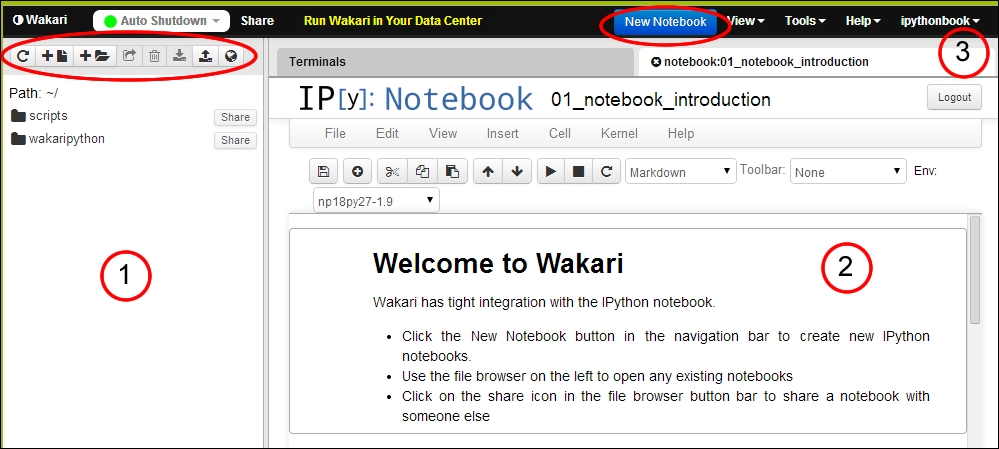999x449 pixels.
Task: Open the notebook View menu
Action: coord(443,133)
